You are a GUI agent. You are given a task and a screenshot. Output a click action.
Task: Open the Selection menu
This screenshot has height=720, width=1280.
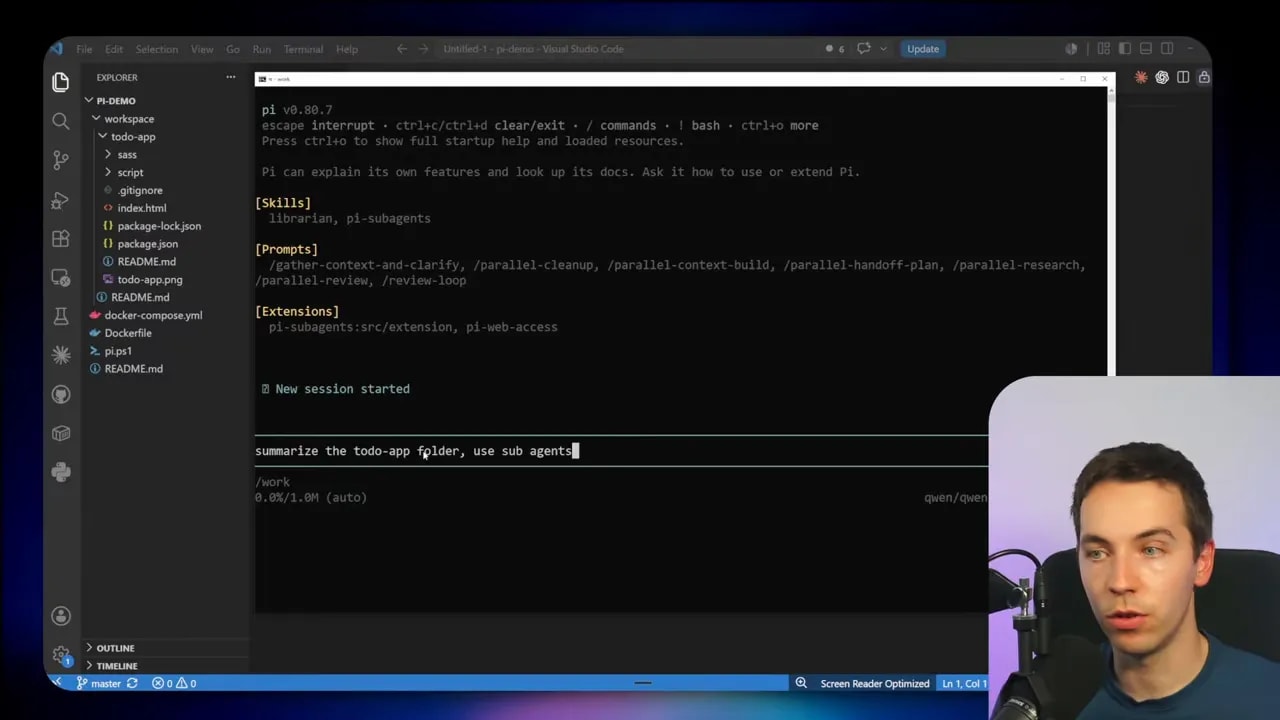pos(157,49)
